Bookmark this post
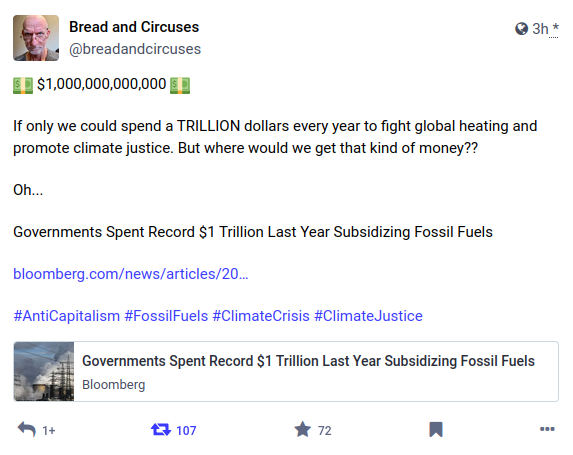The width and height of the screenshot is (573, 455). tap(436, 429)
